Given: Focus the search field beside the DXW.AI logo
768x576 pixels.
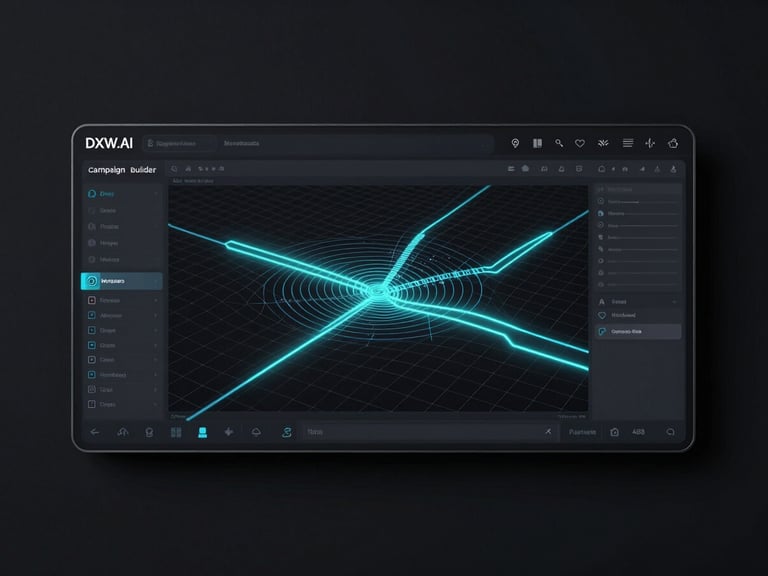Looking at the screenshot, I should [x=180, y=144].
